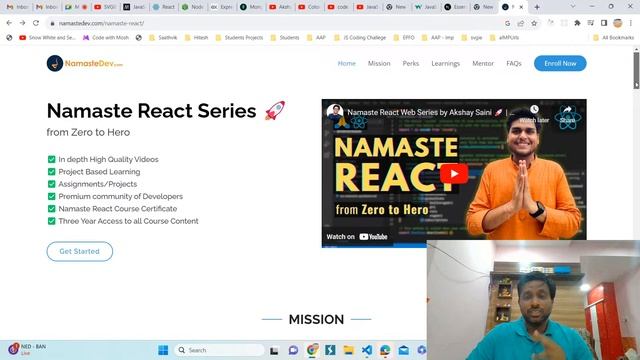Image resolution: width=640 pixels, height=360 pixels.
Task: Click the browser forward arrow
Action: [22, 23]
